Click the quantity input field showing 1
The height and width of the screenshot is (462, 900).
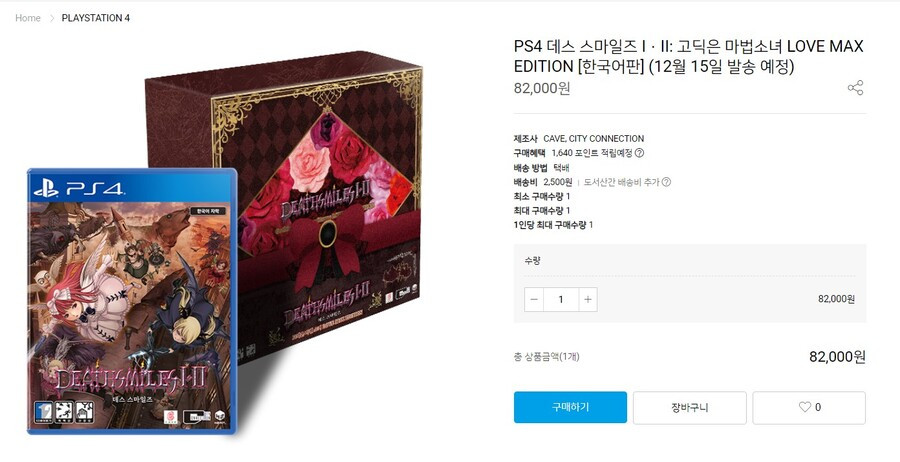(561, 300)
